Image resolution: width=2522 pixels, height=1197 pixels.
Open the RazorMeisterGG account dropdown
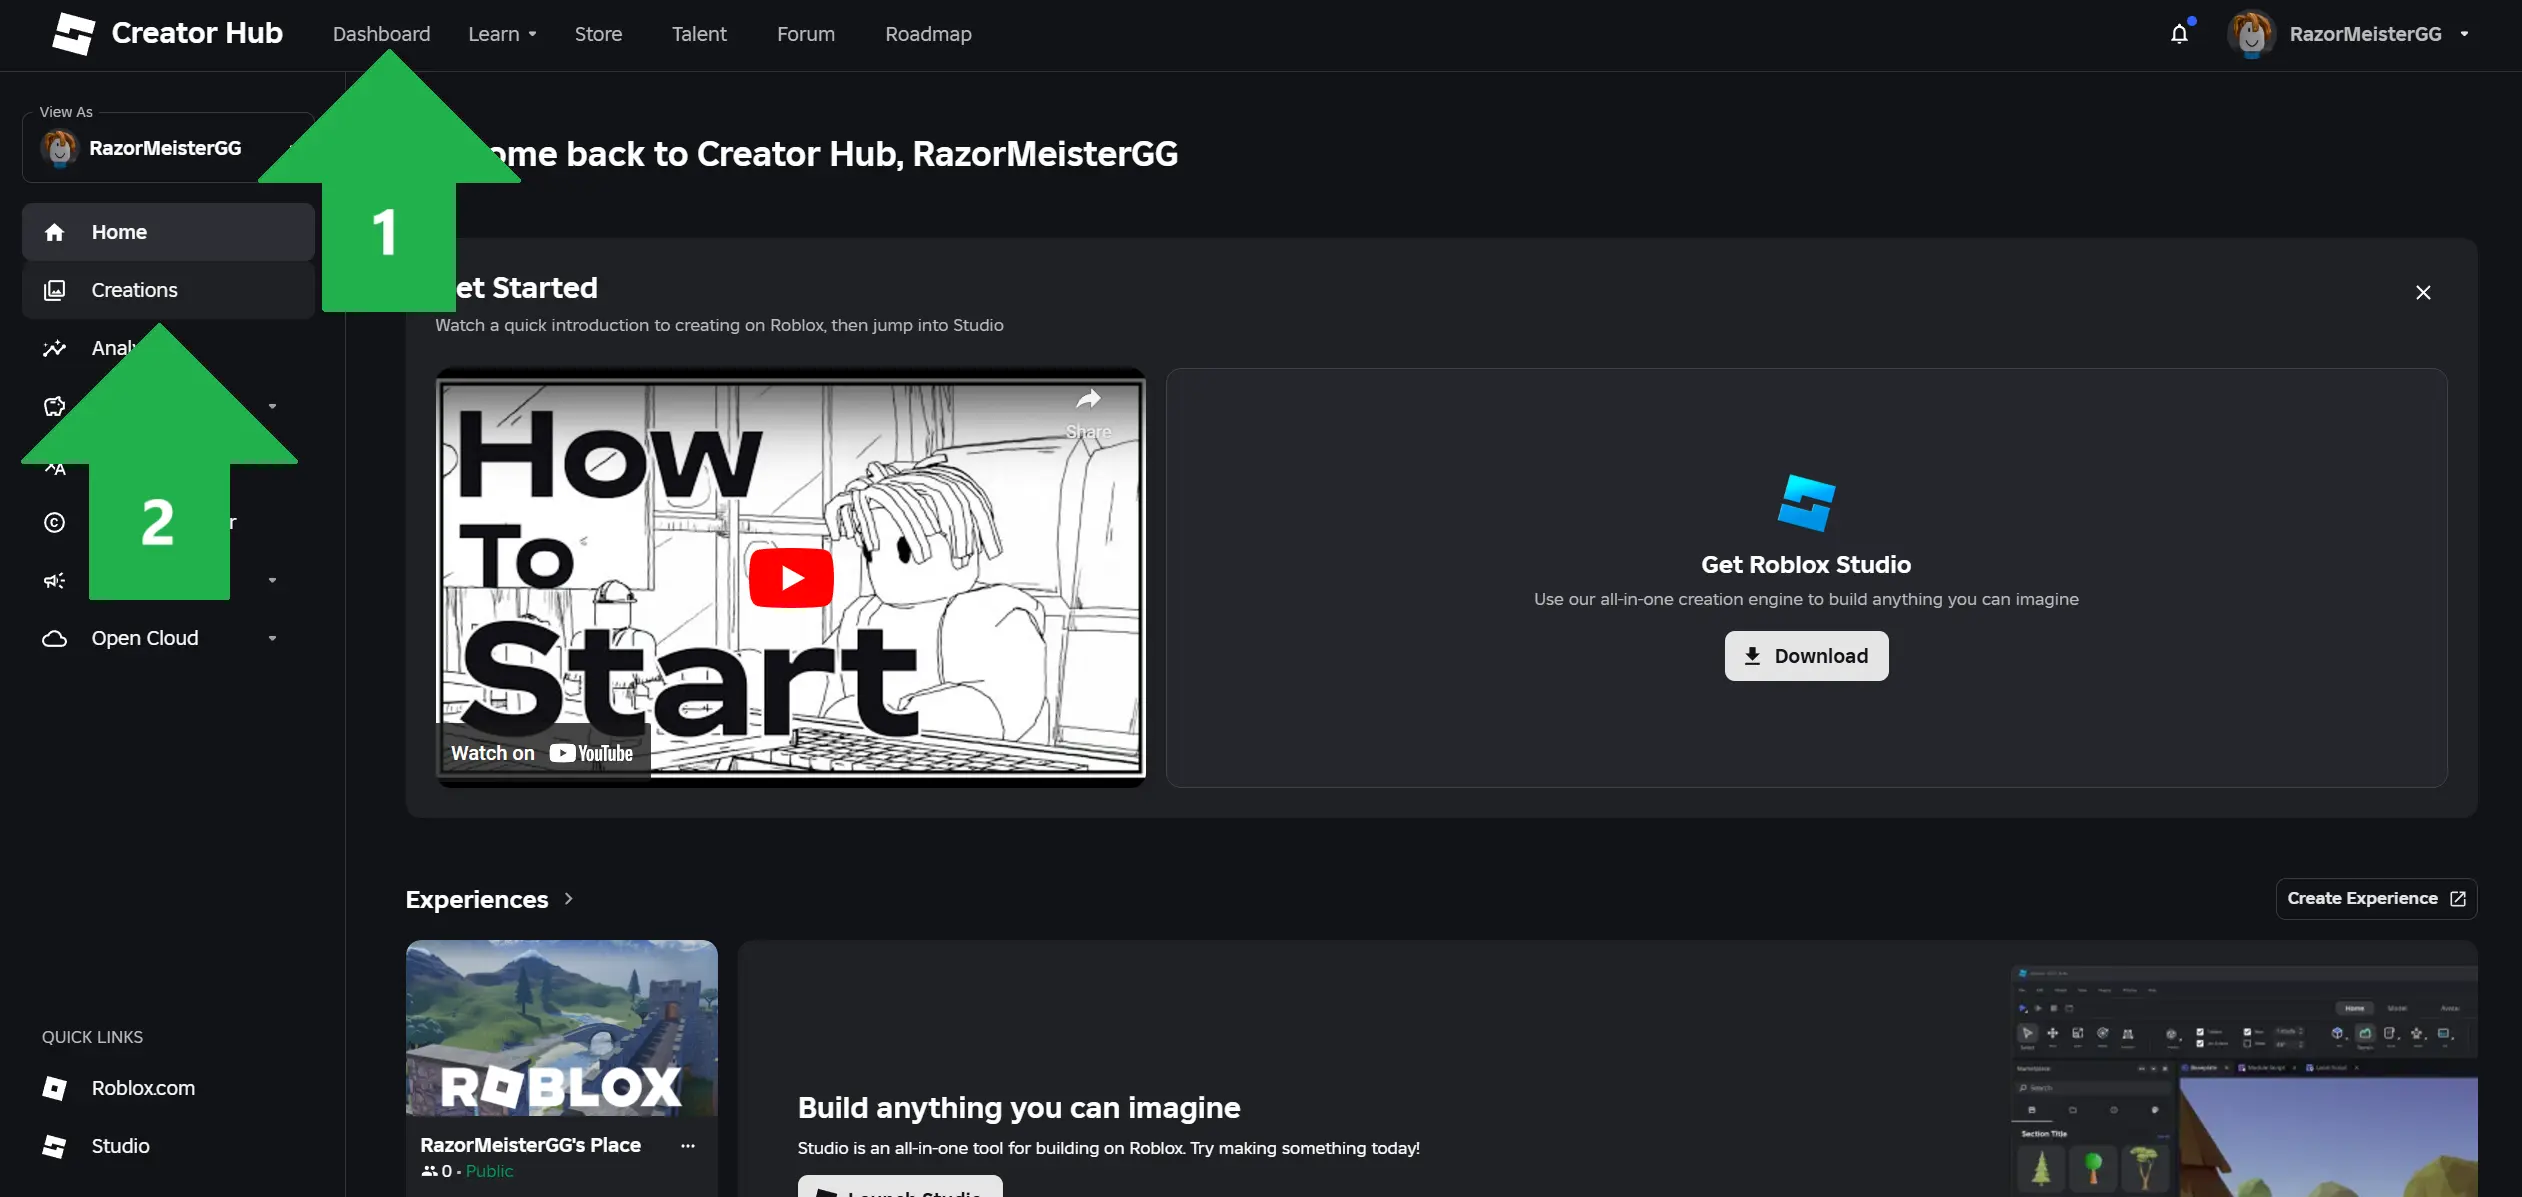[x=2464, y=34]
